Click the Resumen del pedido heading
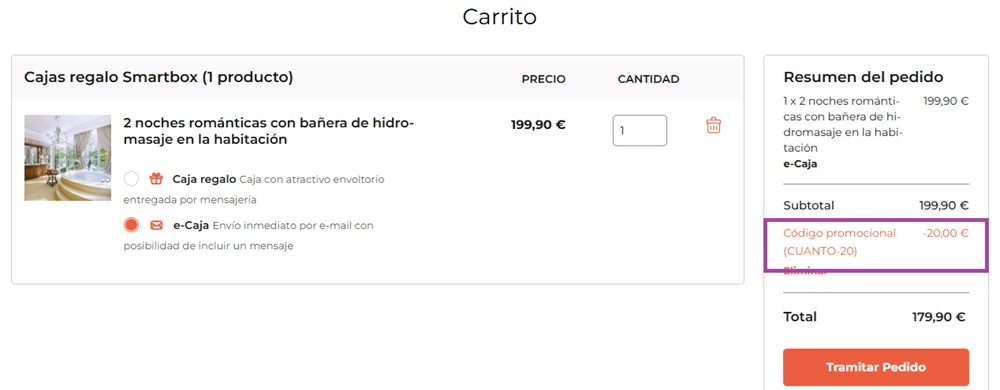This screenshot has width=1000, height=390. [863, 78]
